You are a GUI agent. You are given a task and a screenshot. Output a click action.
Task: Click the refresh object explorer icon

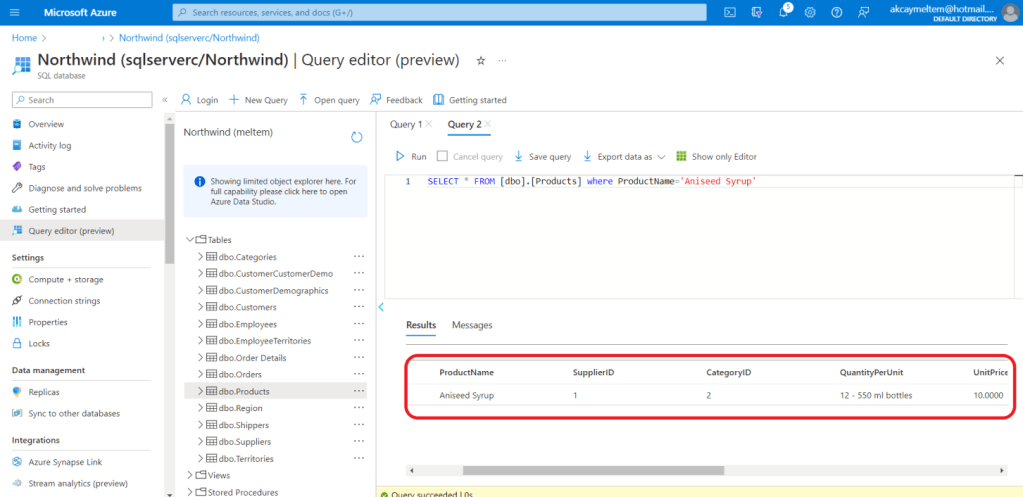pos(356,137)
